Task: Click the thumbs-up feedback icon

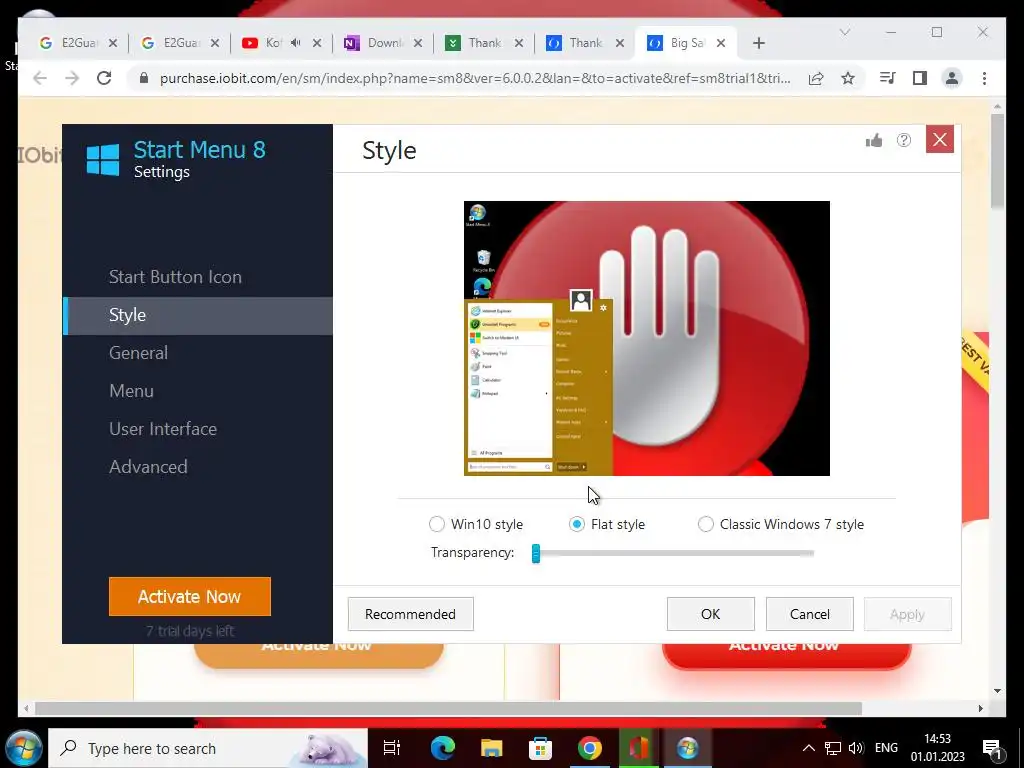Action: 874,140
